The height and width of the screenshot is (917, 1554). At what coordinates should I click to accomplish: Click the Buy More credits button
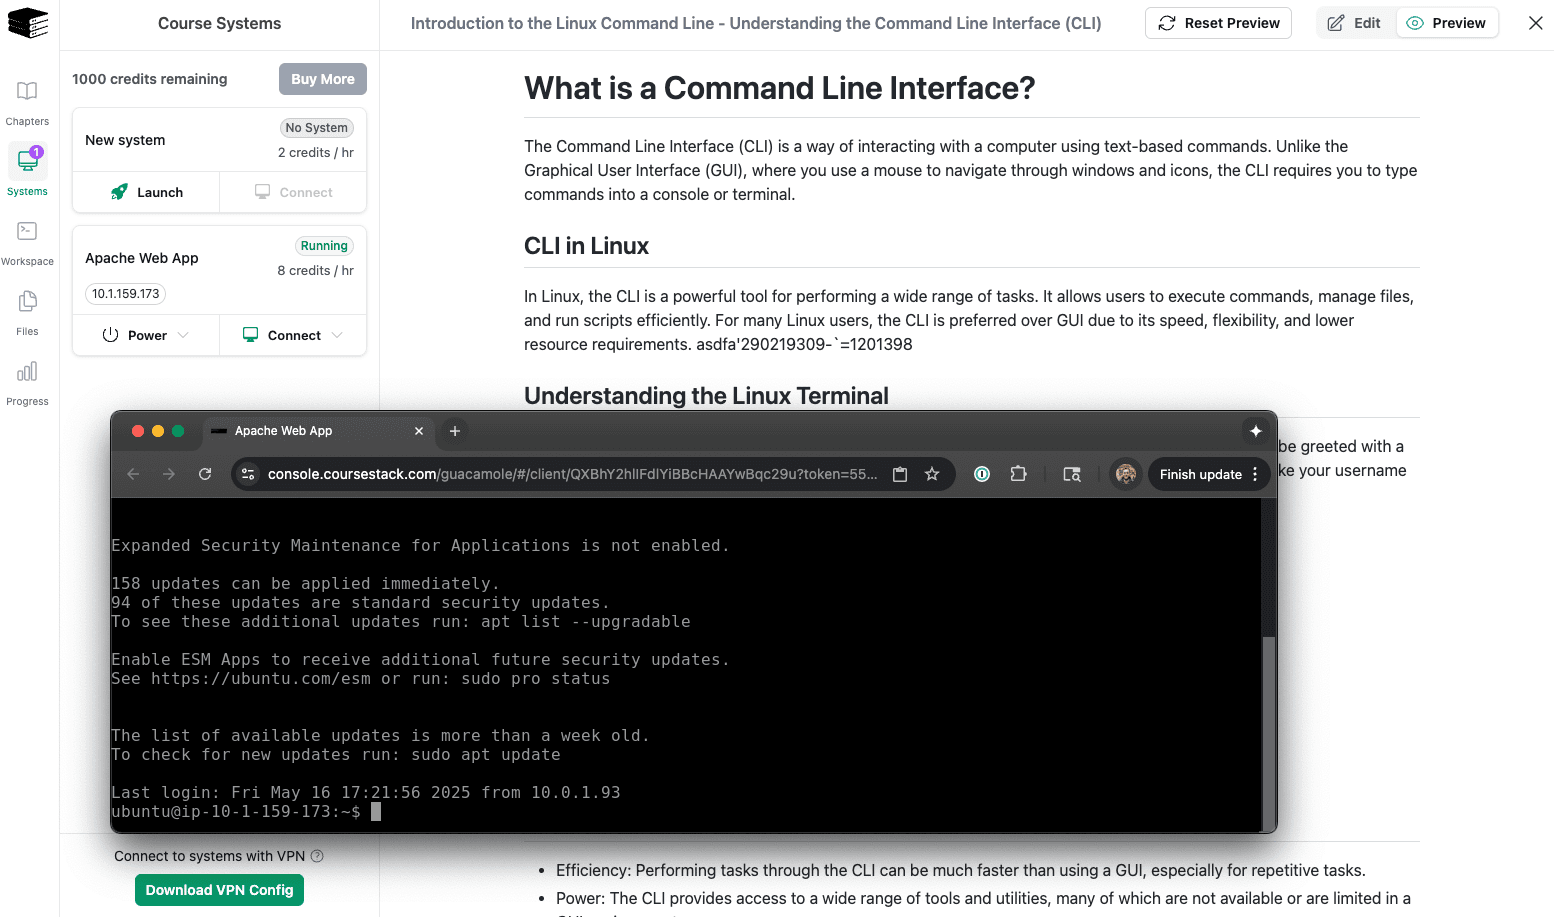322,78
